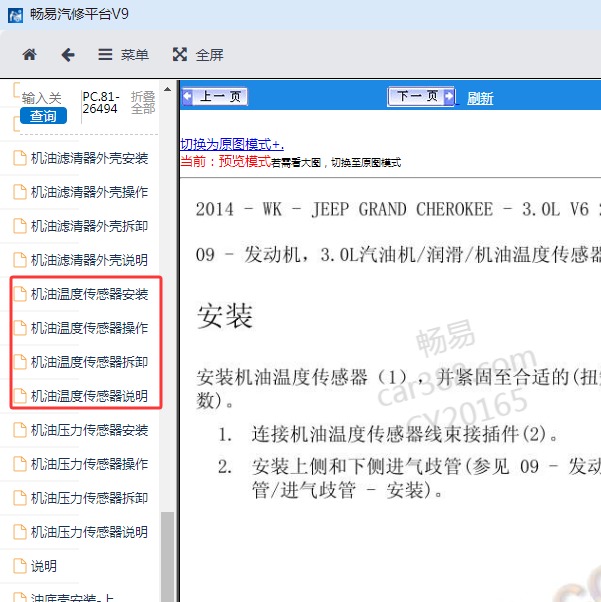Click file icon beside 机油温度传感器安装

20,294
